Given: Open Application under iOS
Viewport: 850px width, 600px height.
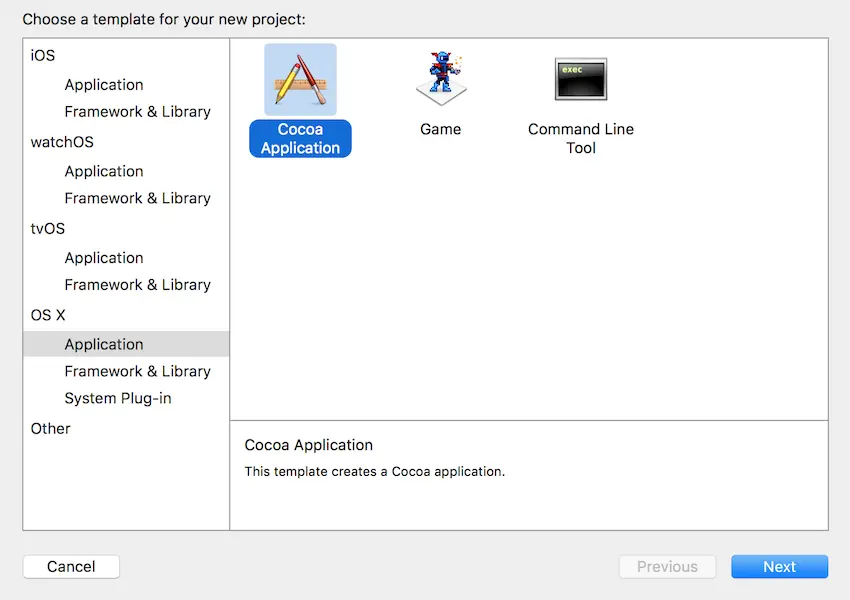Looking at the screenshot, I should pos(104,85).
